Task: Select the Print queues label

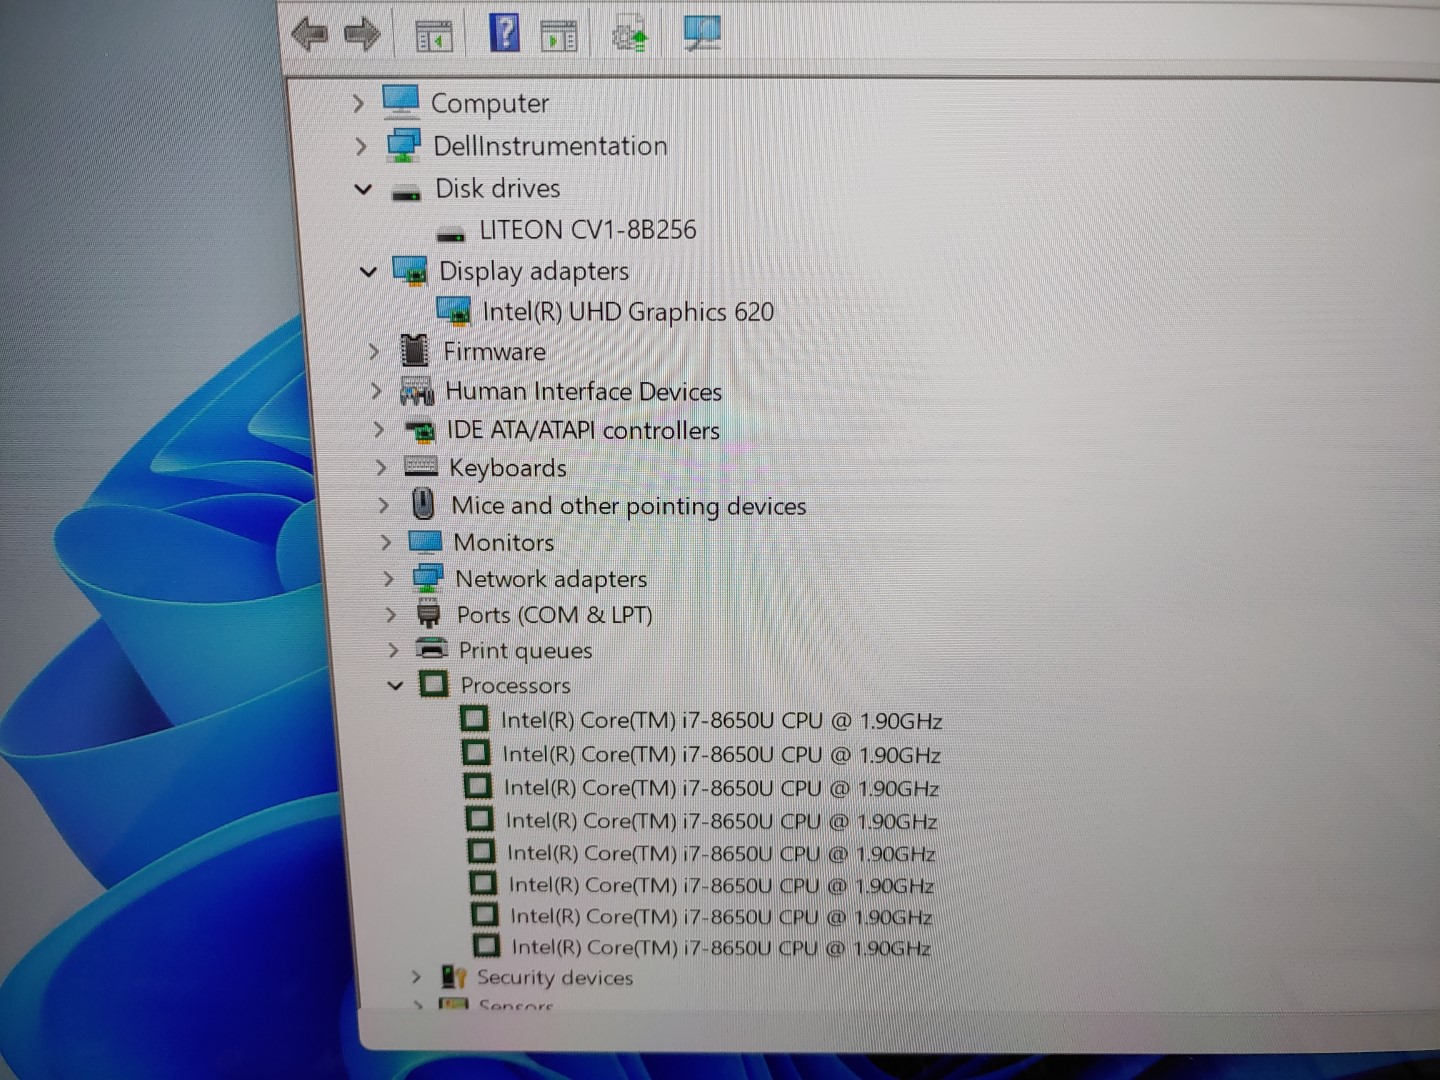Action: [x=525, y=650]
